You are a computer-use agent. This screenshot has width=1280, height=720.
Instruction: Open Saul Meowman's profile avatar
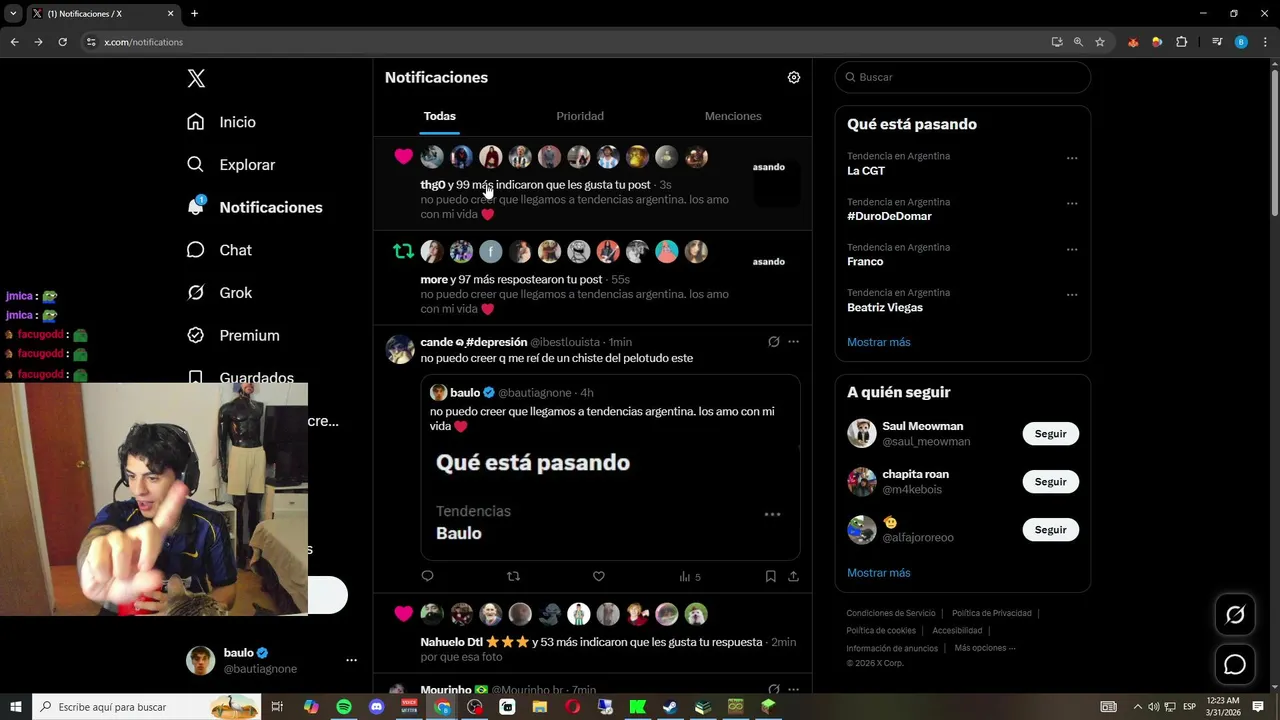click(862, 434)
